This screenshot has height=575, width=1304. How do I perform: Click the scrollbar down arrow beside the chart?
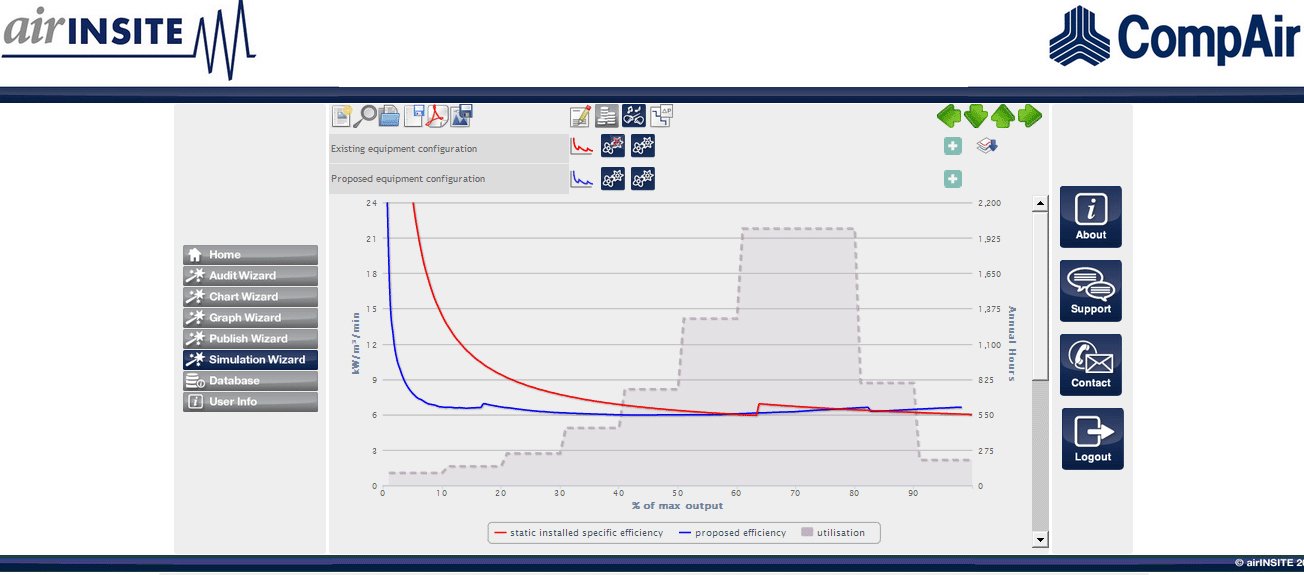(1041, 540)
